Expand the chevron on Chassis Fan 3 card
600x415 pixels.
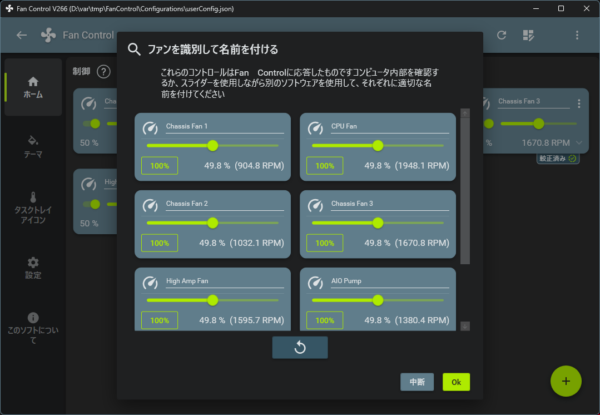coord(579,143)
